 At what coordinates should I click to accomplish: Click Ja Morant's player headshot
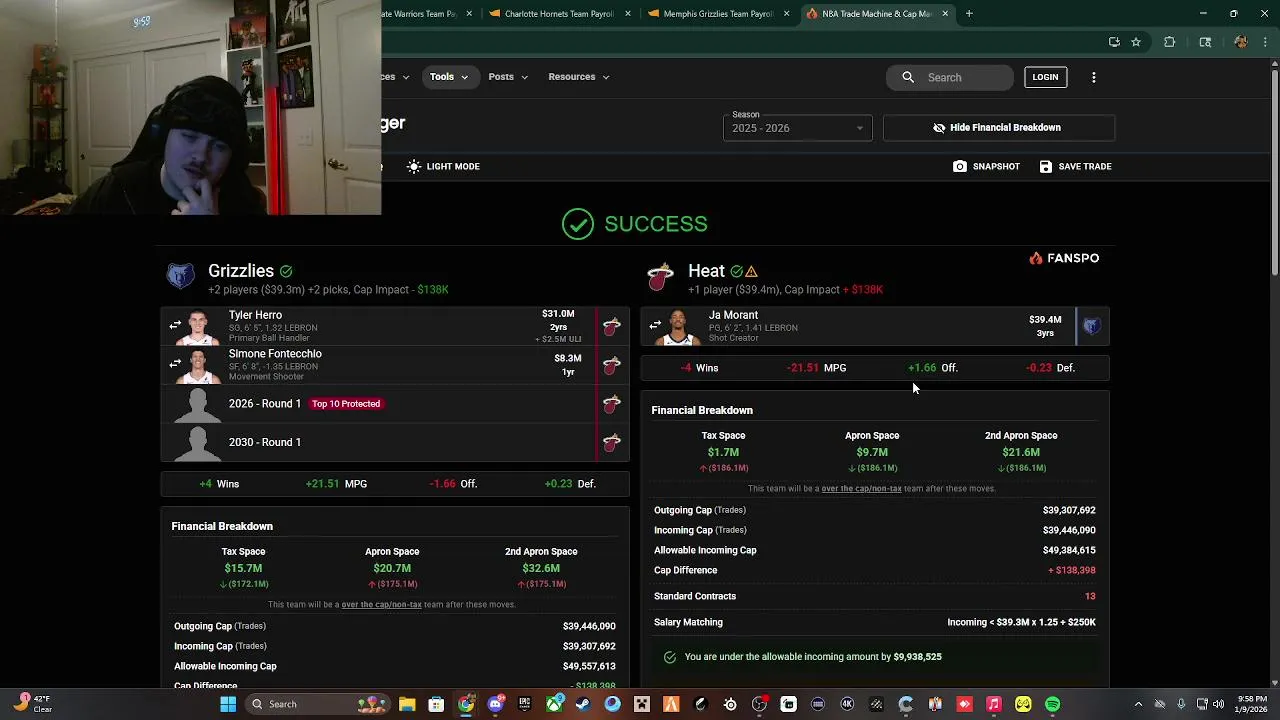(x=678, y=328)
